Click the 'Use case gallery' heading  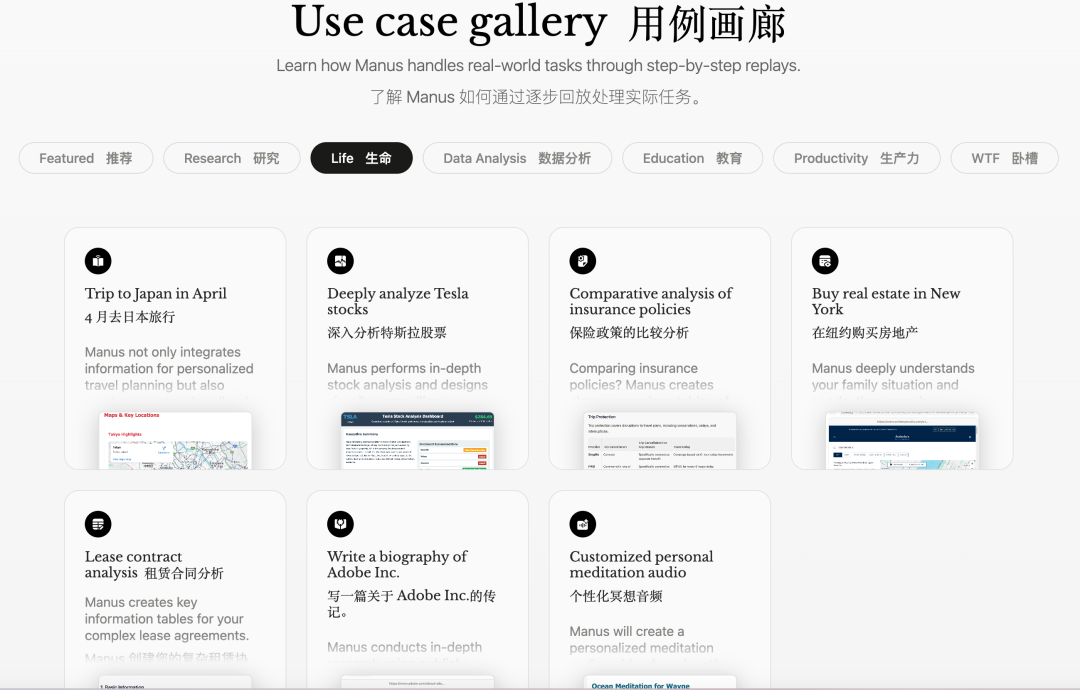click(449, 22)
